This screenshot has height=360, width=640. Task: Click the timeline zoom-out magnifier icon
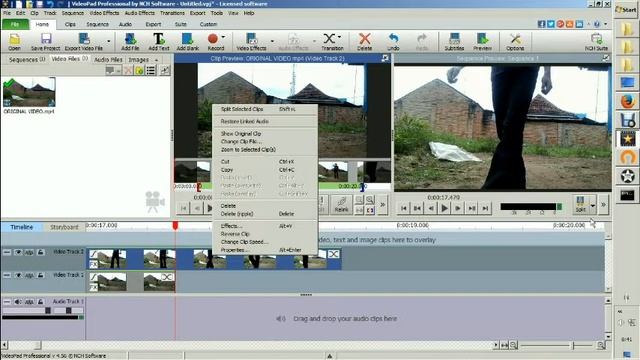513,345
